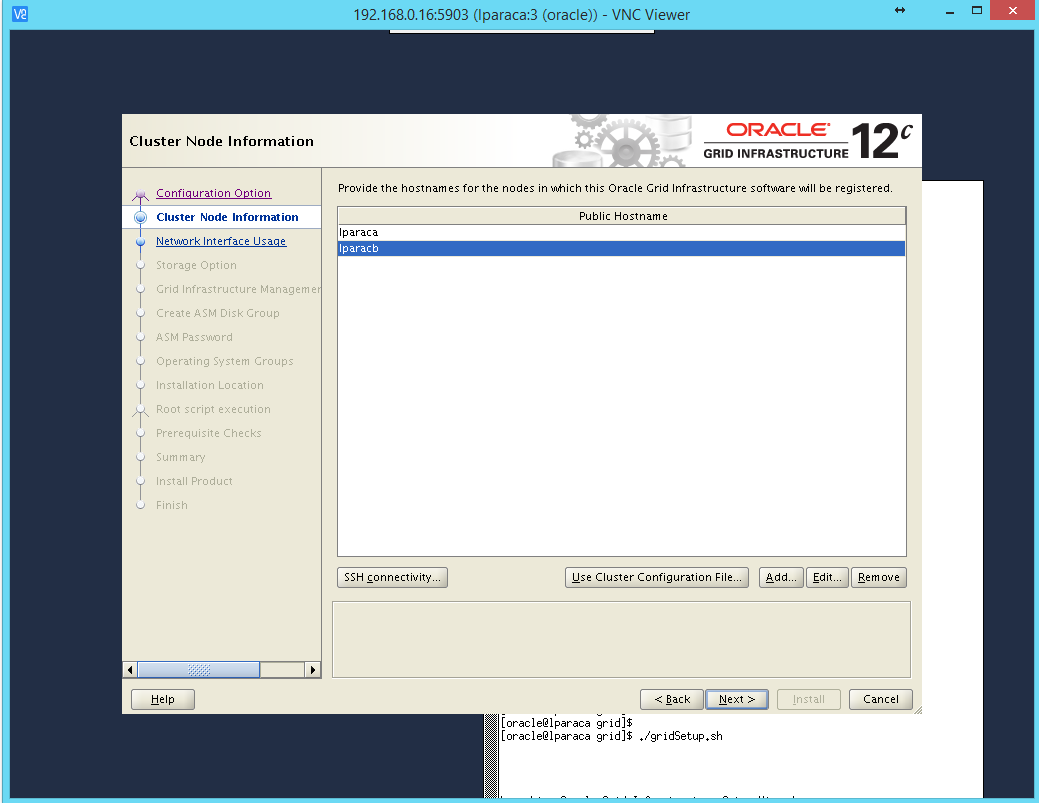This screenshot has height=803, width=1039.
Task: Click the installer window resize grip corner
Action: click(x=917, y=710)
